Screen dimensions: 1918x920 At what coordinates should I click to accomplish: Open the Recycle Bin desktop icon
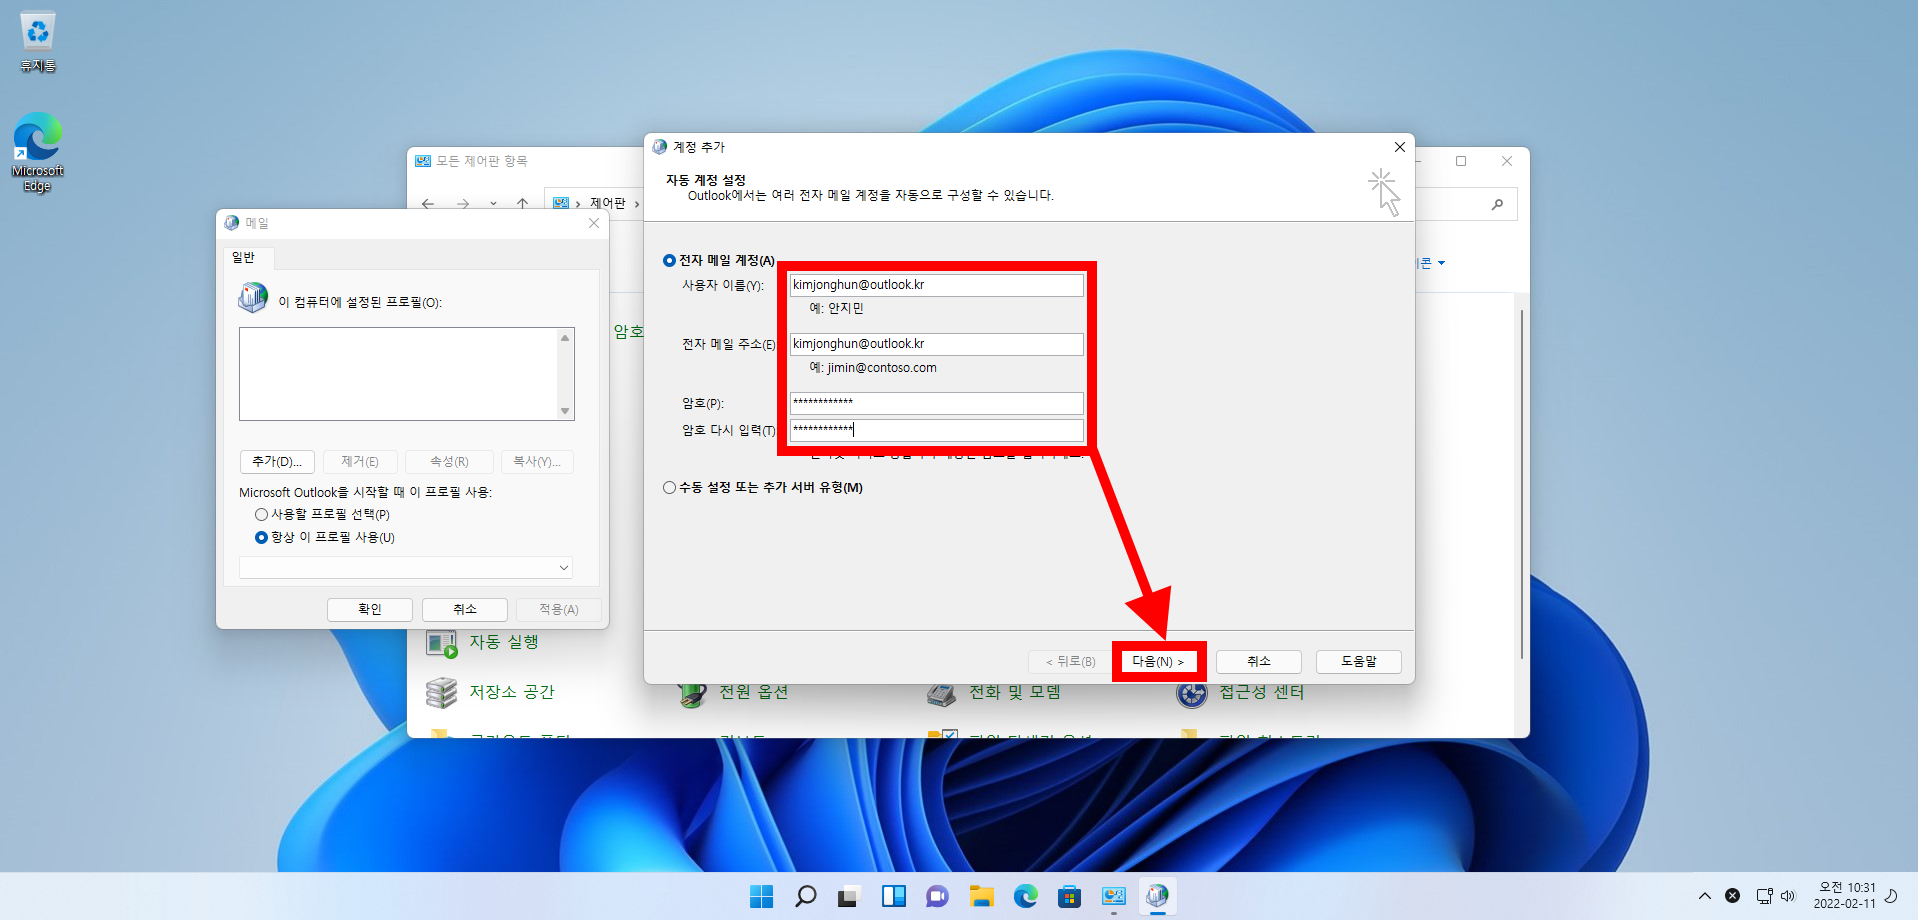pos(38,41)
